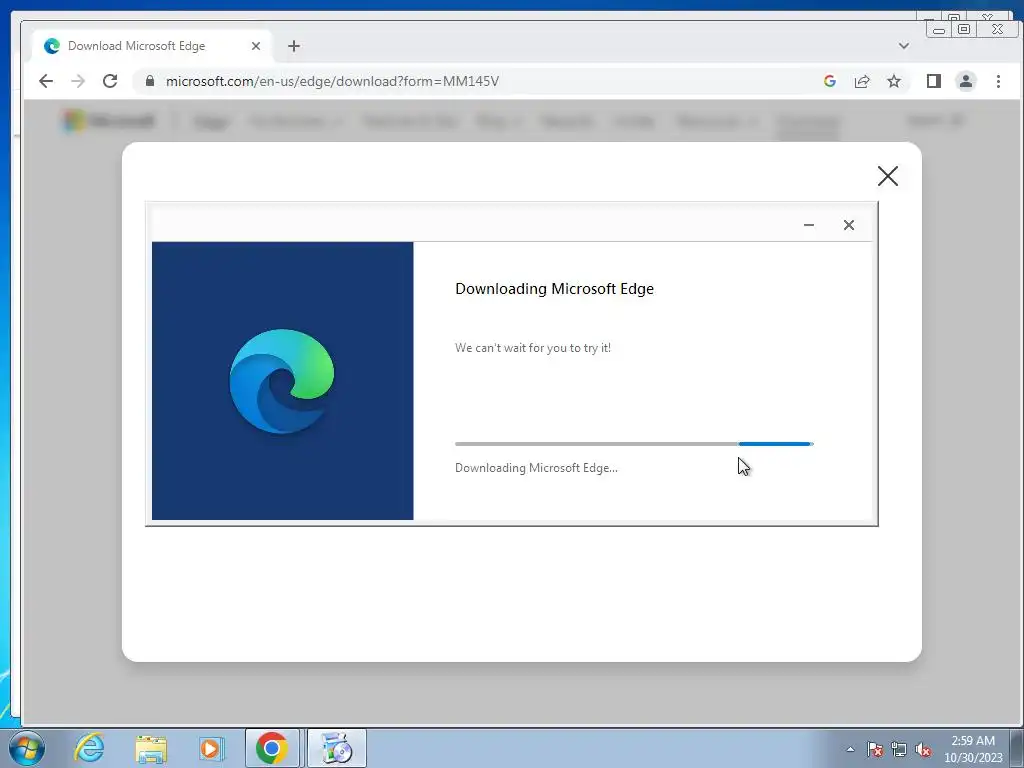Share this page using the share icon
This screenshot has height=768, width=1024.
(x=862, y=81)
